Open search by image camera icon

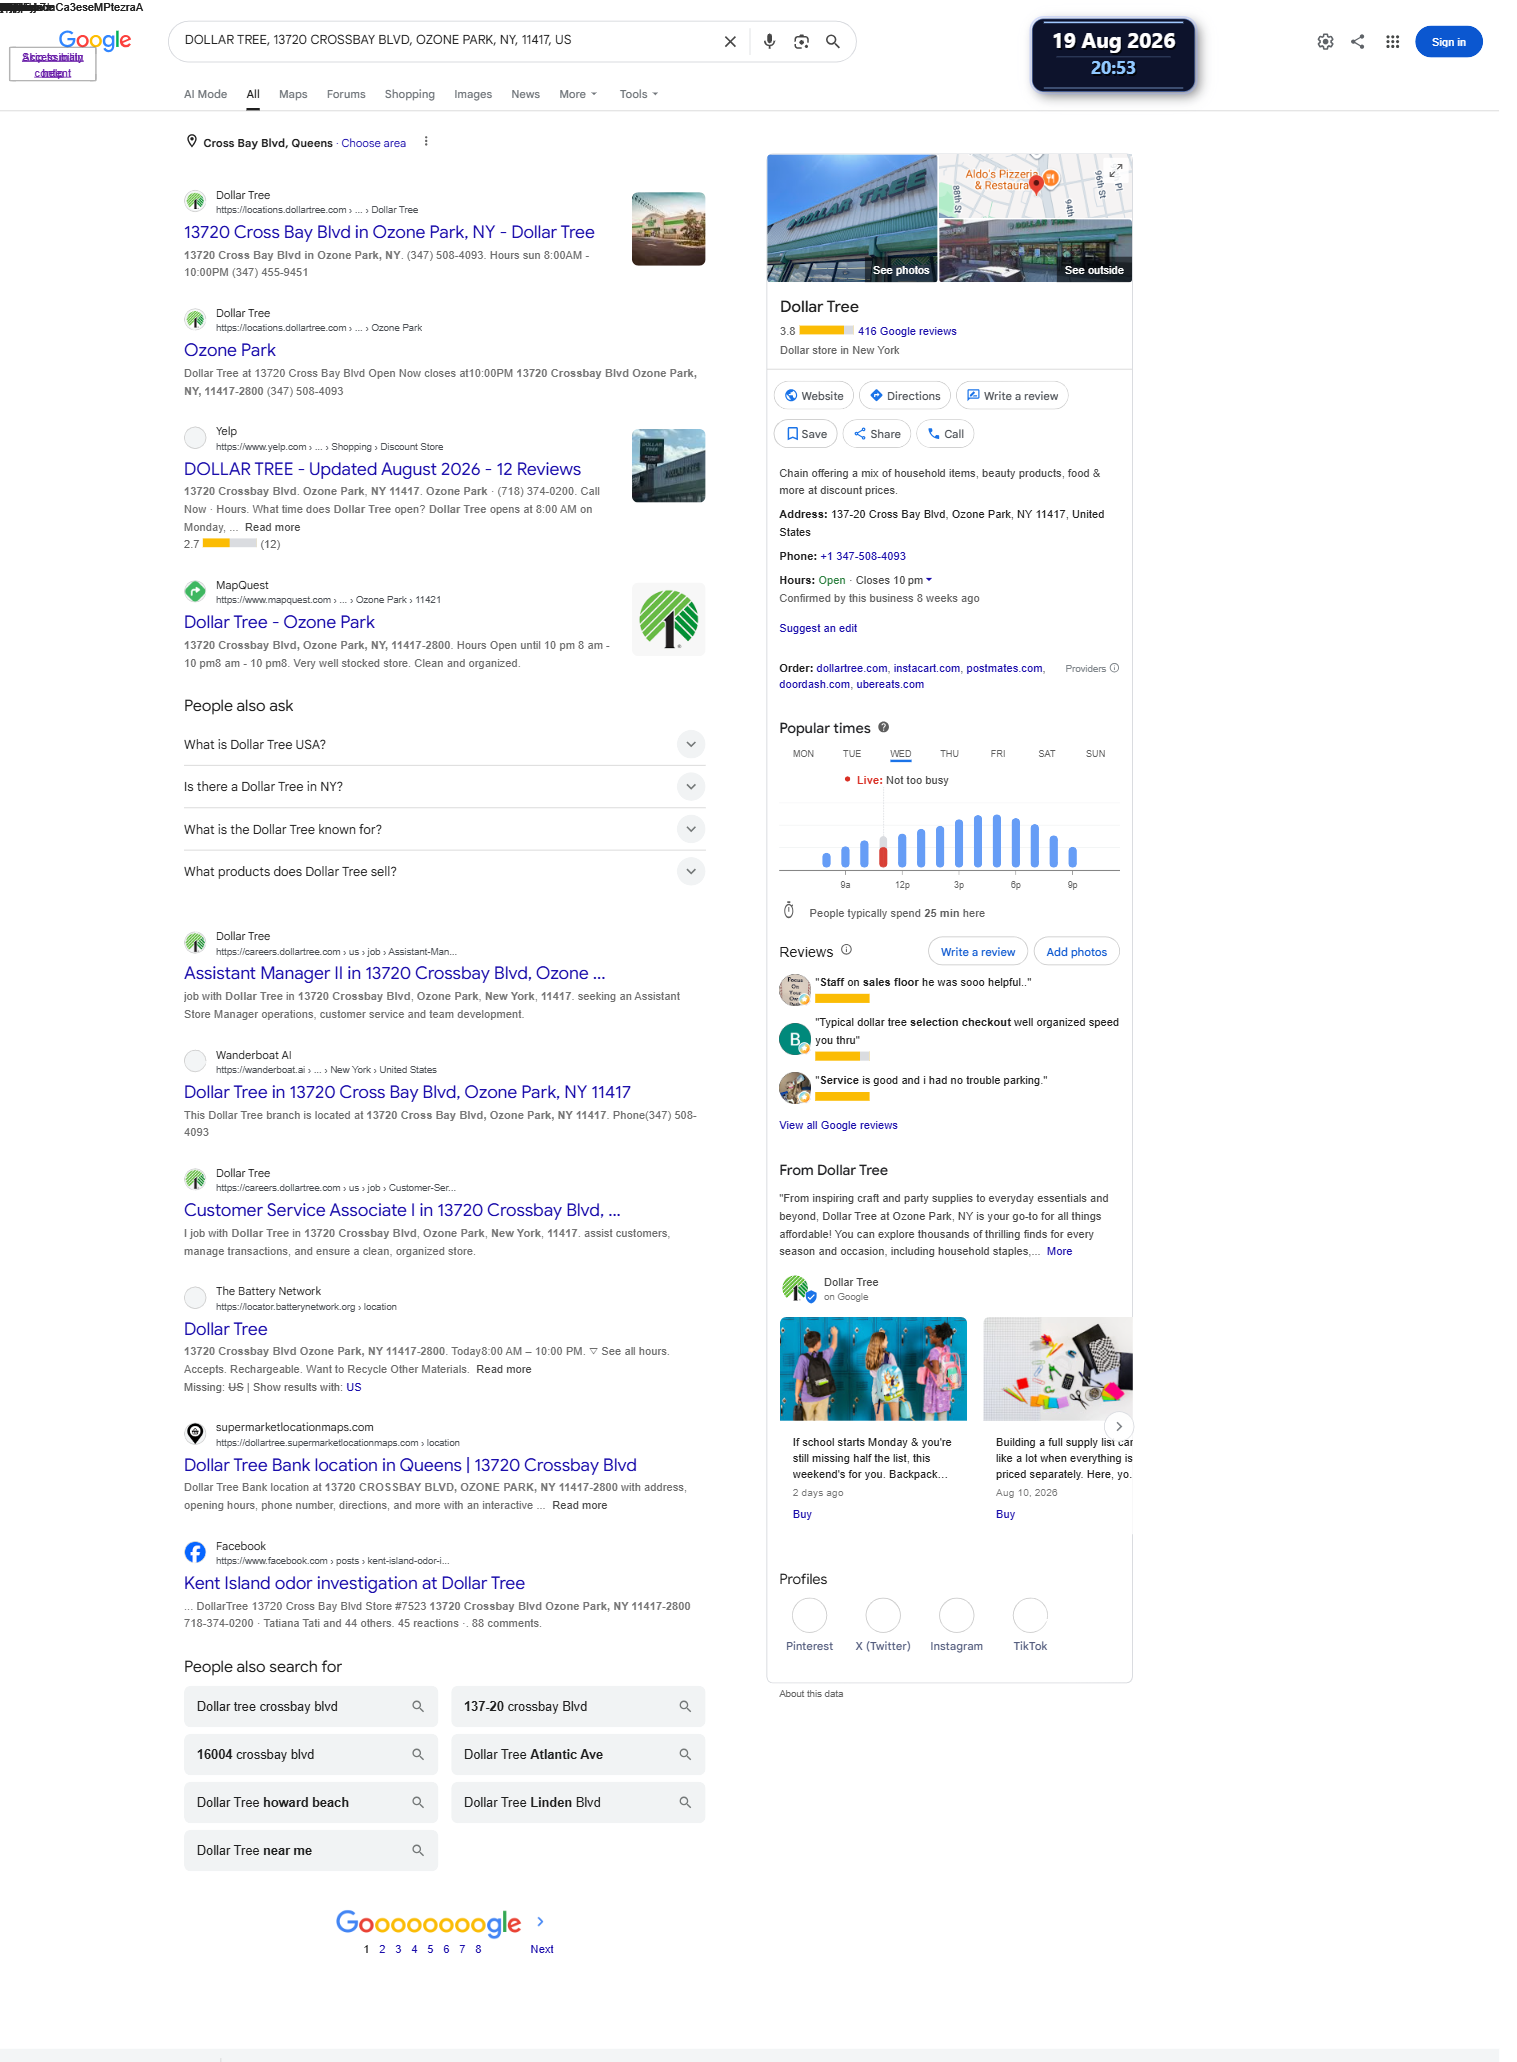click(801, 41)
